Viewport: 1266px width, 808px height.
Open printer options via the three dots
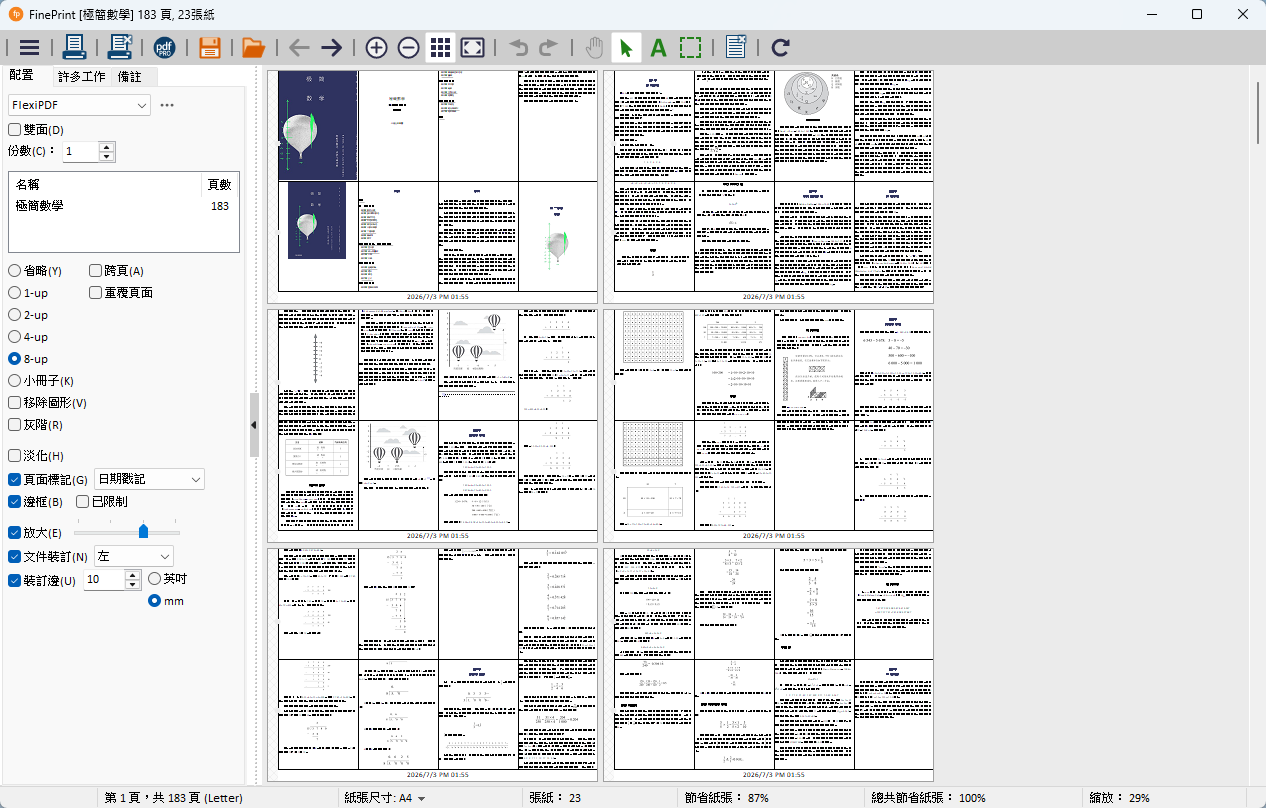click(167, 105)
